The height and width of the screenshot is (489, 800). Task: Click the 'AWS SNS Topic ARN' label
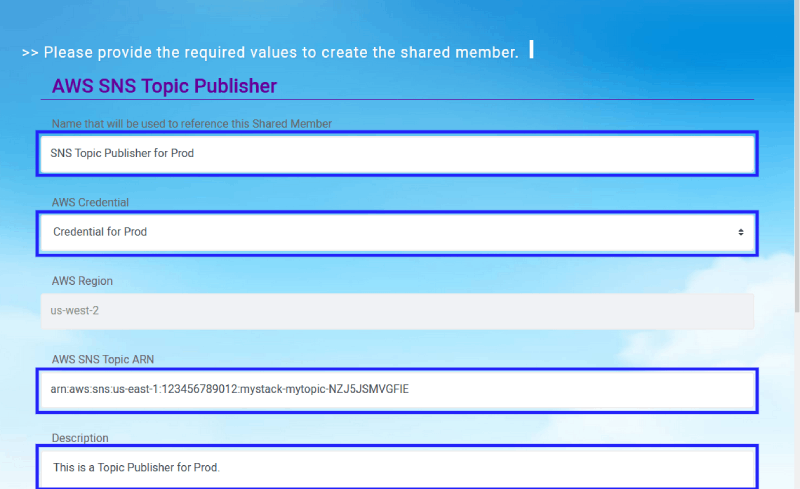coord(103,359)
